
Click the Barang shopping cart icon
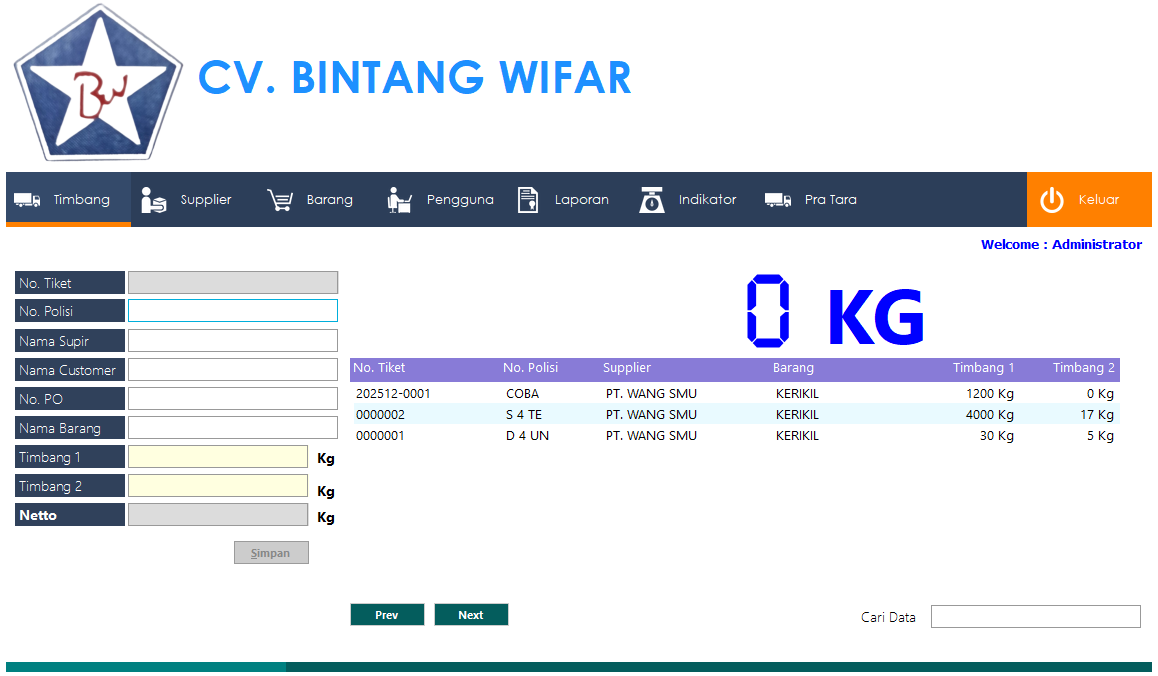281,199
